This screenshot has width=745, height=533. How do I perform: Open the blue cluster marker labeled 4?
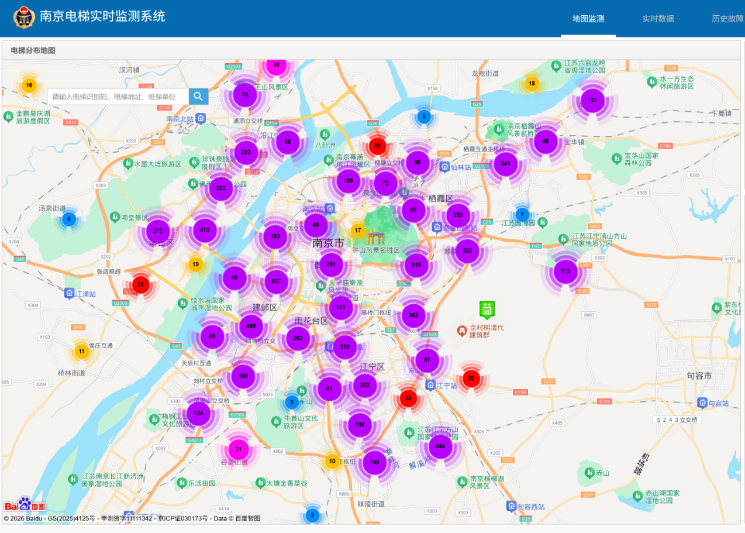(69, 219)
